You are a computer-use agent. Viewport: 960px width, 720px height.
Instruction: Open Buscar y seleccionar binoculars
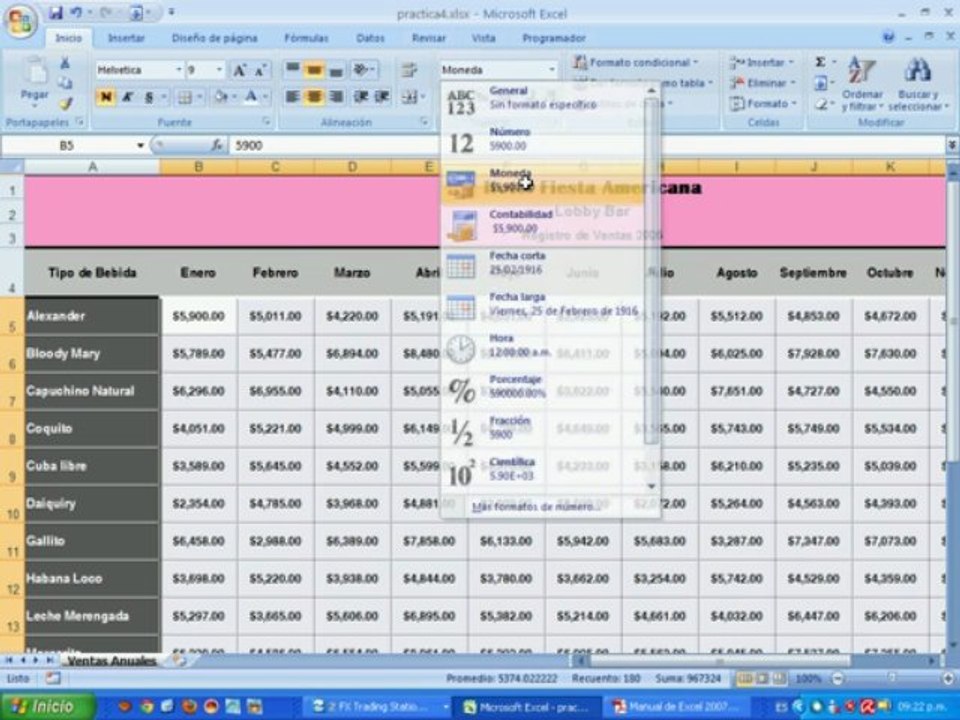coord(918,84)
